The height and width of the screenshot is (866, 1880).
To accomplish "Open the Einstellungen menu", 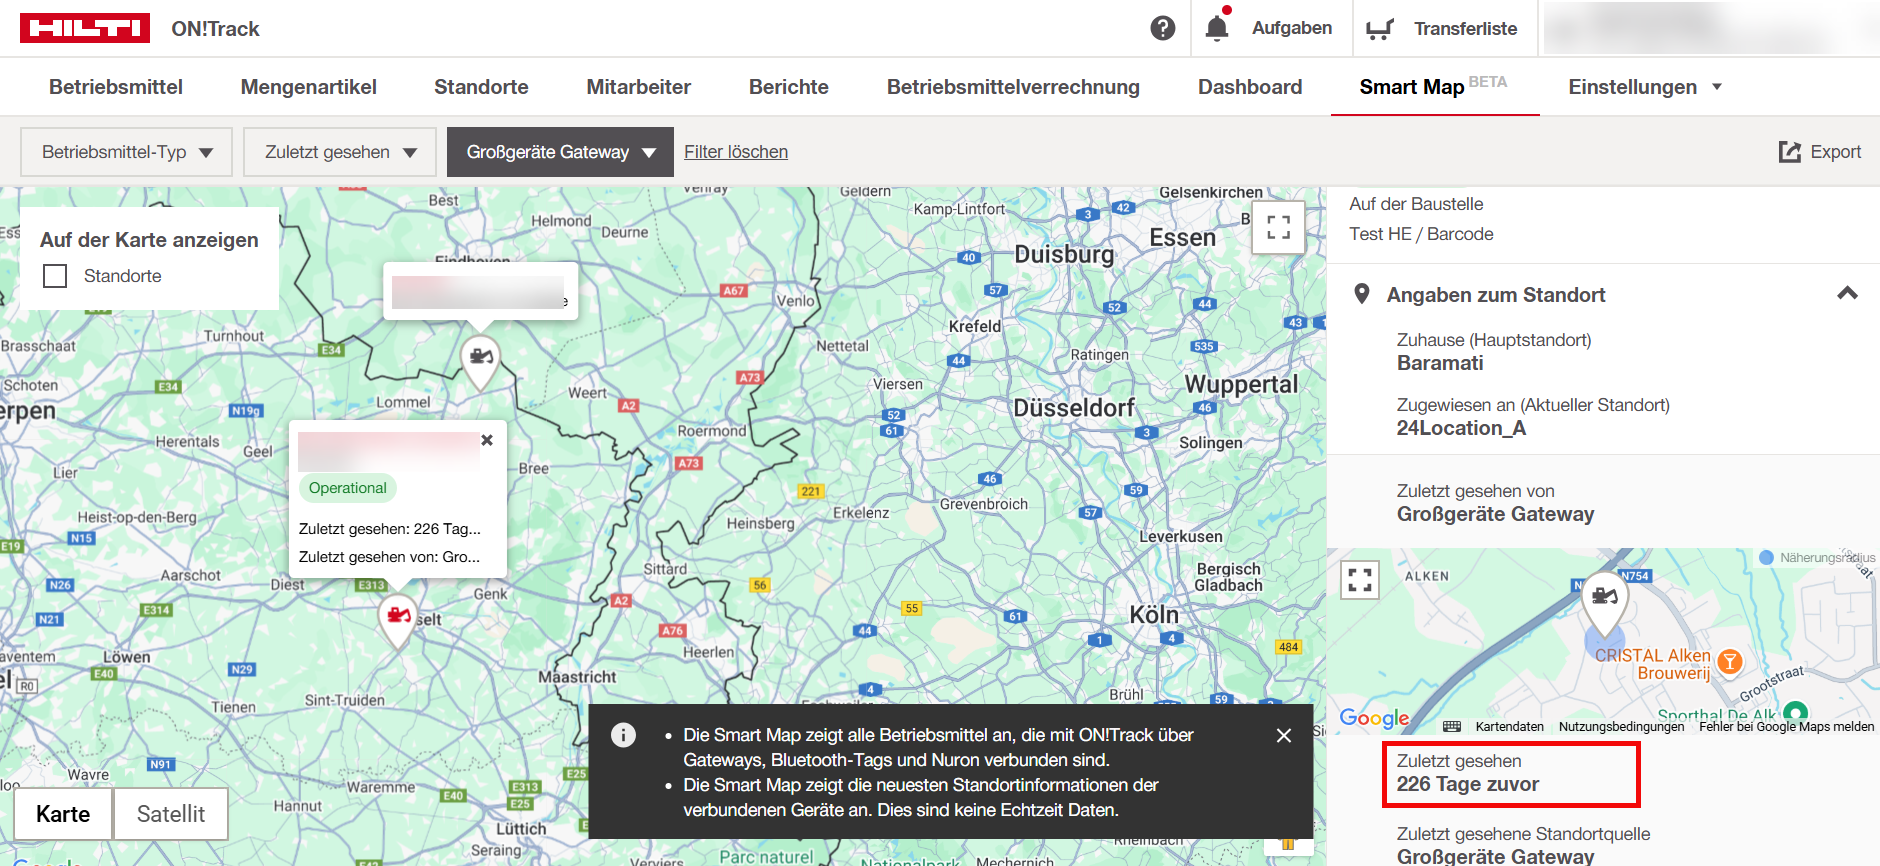I will pyautogui.click(x=1644, y=87).
